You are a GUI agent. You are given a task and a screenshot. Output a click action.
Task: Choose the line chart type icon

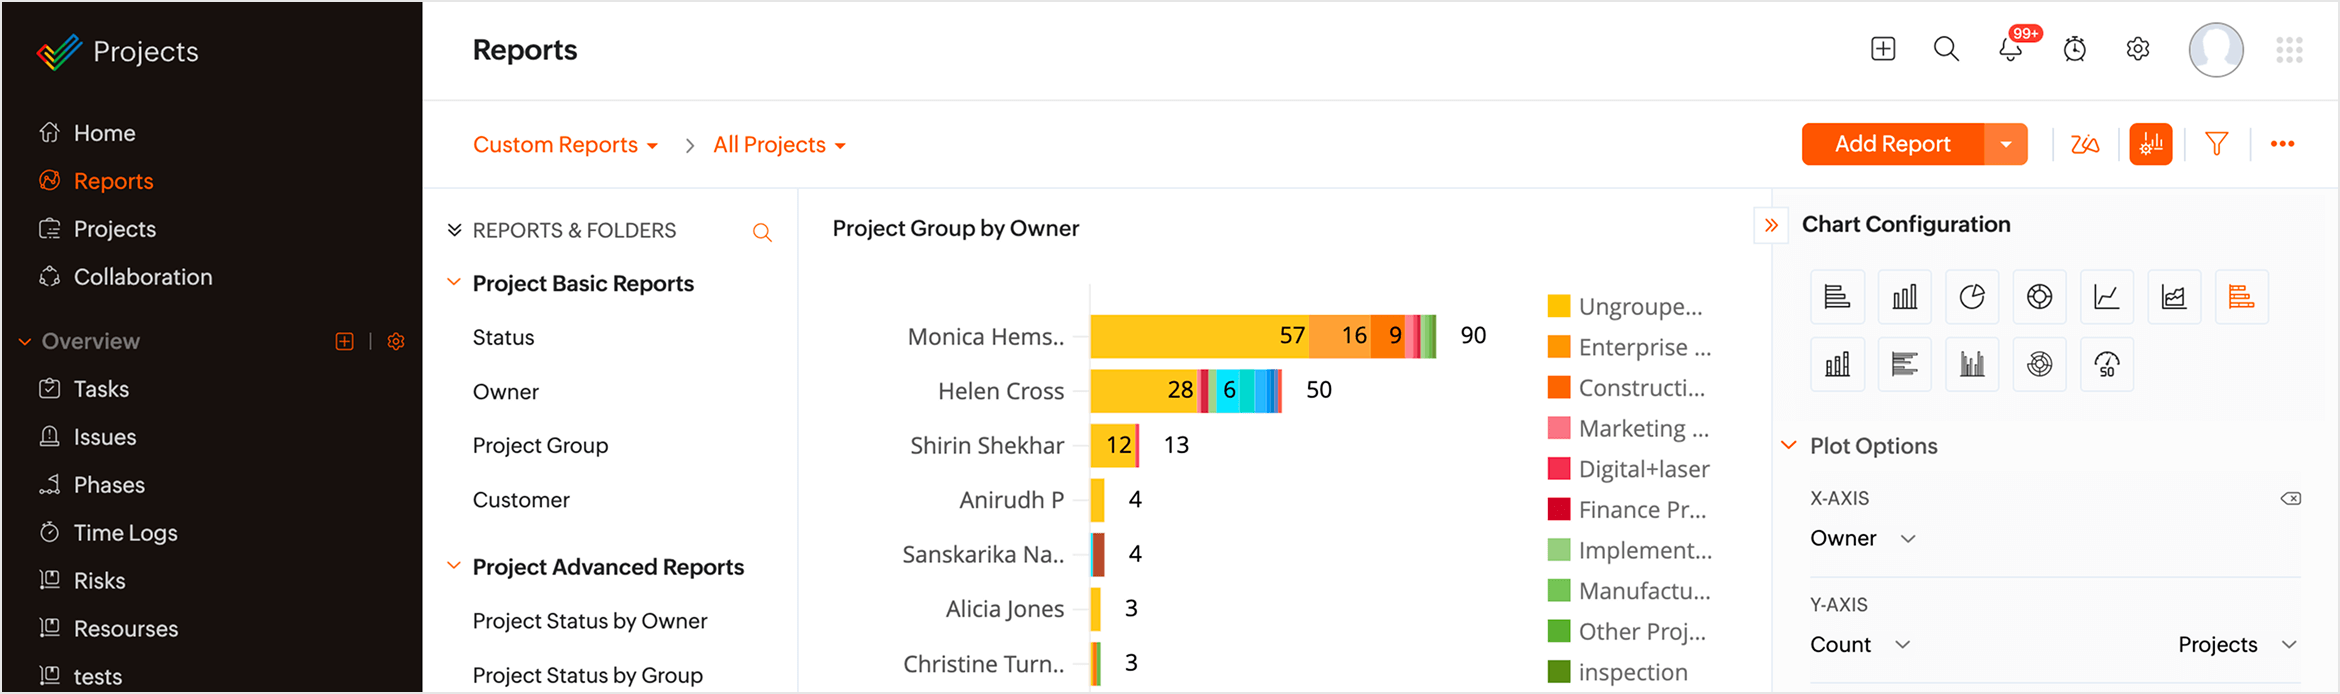click(x=2107, y=297)
